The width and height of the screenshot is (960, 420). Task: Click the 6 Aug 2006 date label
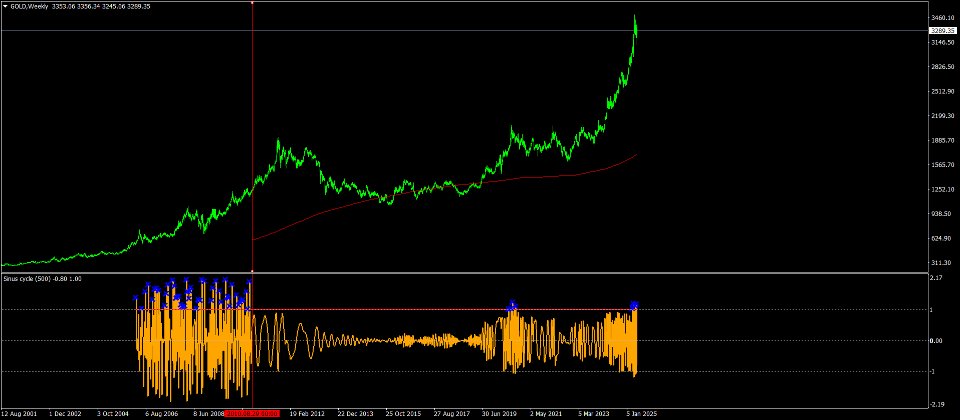161,413
